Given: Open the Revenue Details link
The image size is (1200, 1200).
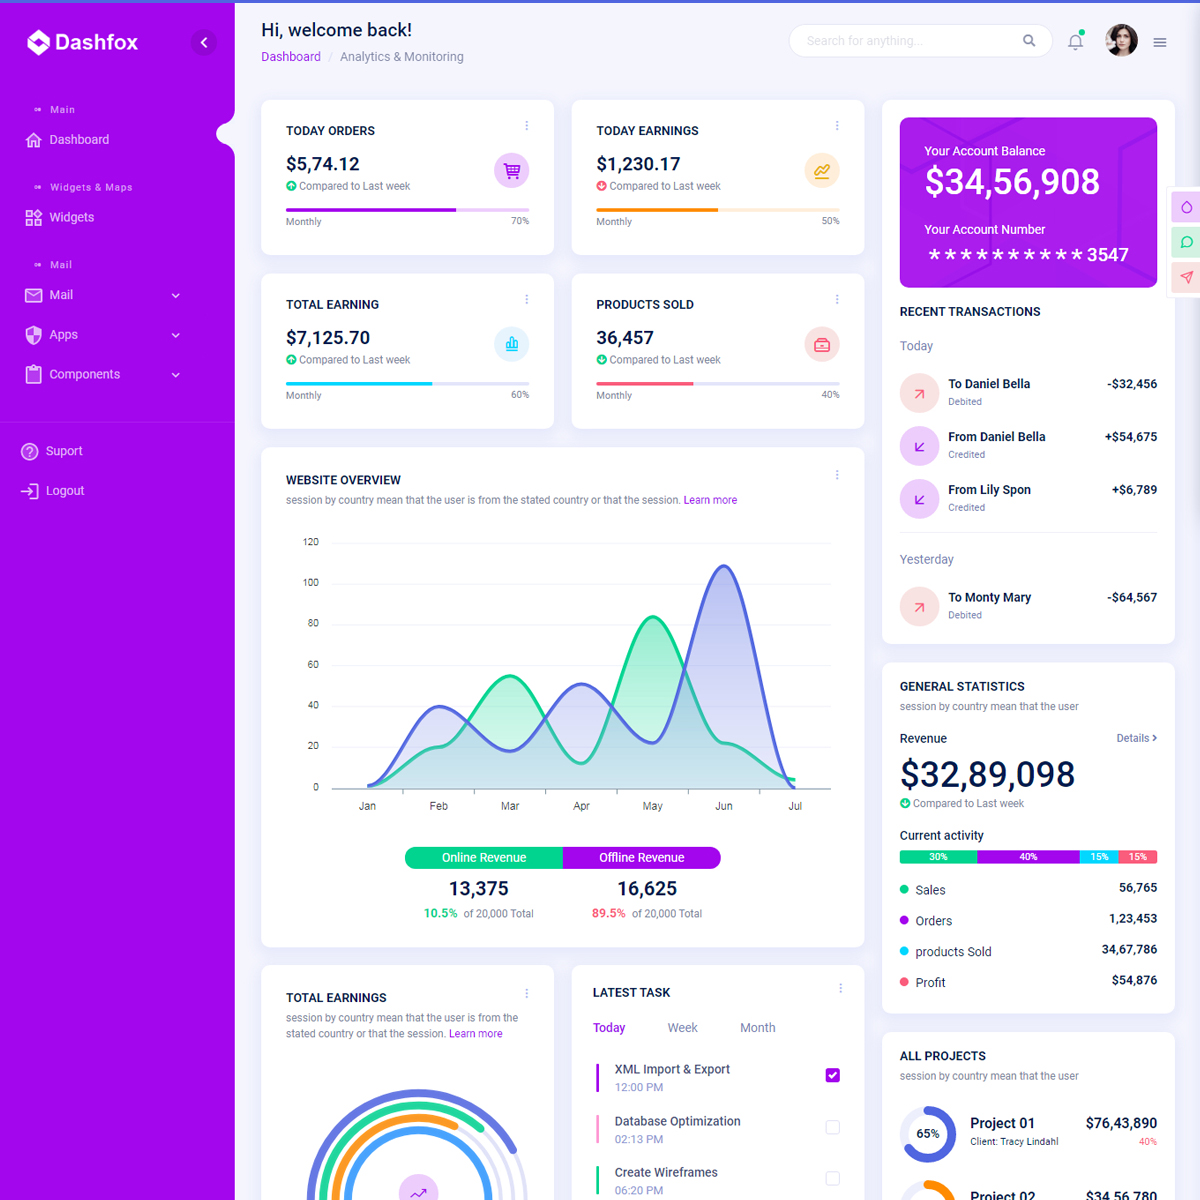Looking at the screenshot, I should [1137, 738].
